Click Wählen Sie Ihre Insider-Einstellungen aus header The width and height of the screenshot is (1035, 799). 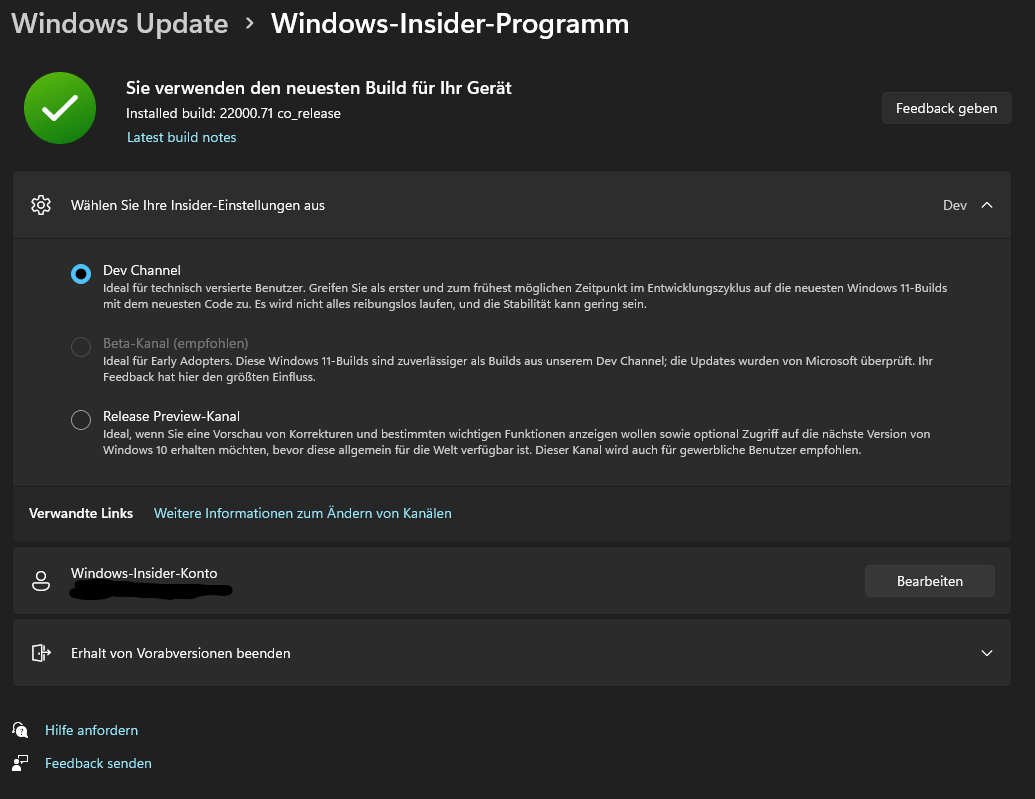pyautogui.click(x=512, y=205)
